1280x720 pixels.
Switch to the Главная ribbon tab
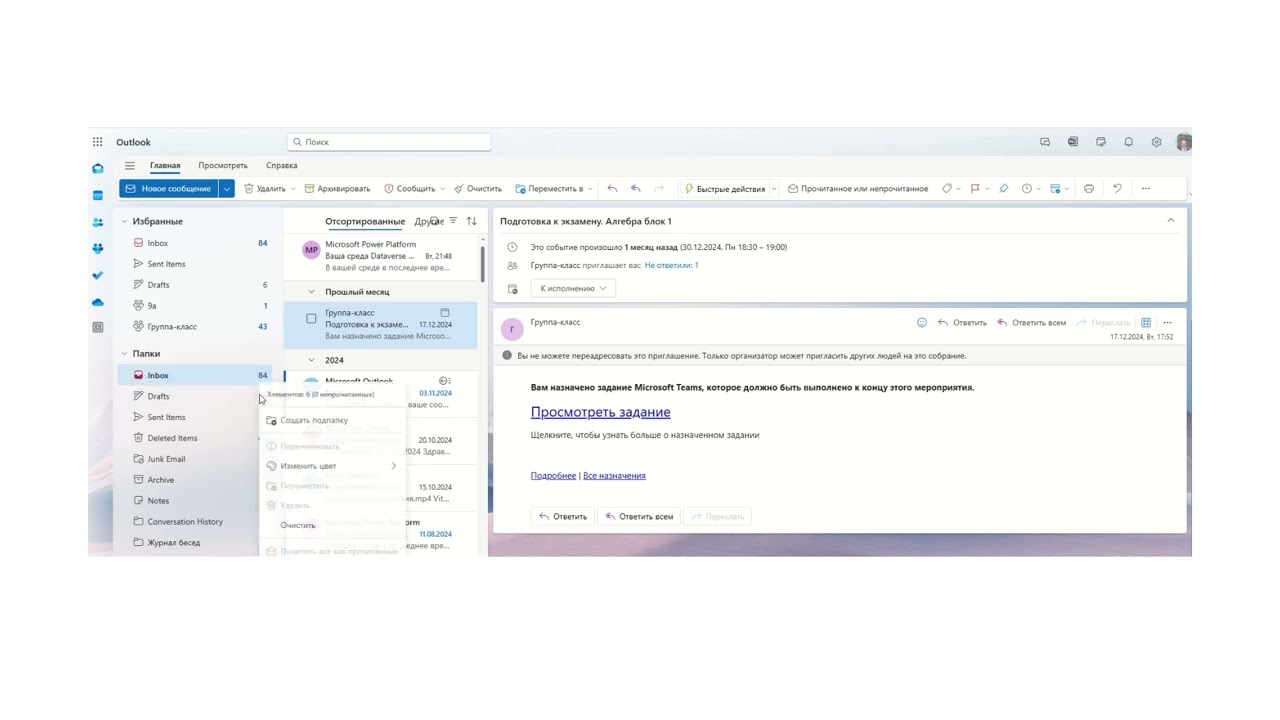click(x=165, y=165)
